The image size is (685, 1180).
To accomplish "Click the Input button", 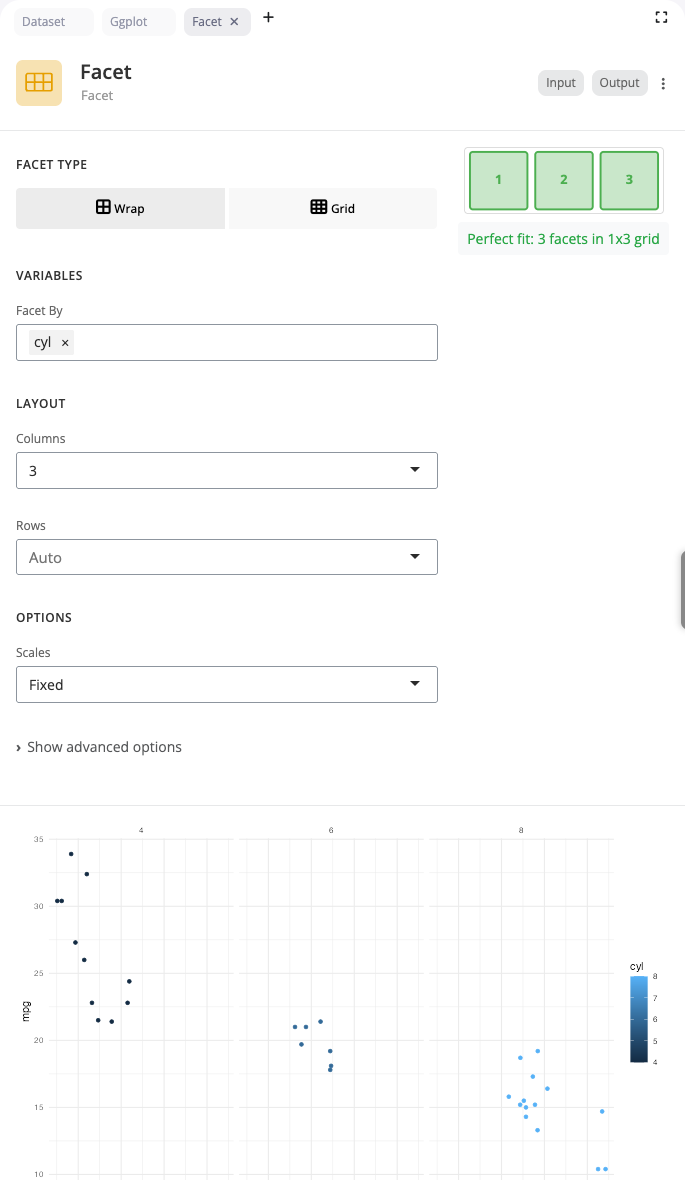I will point(560,83).
